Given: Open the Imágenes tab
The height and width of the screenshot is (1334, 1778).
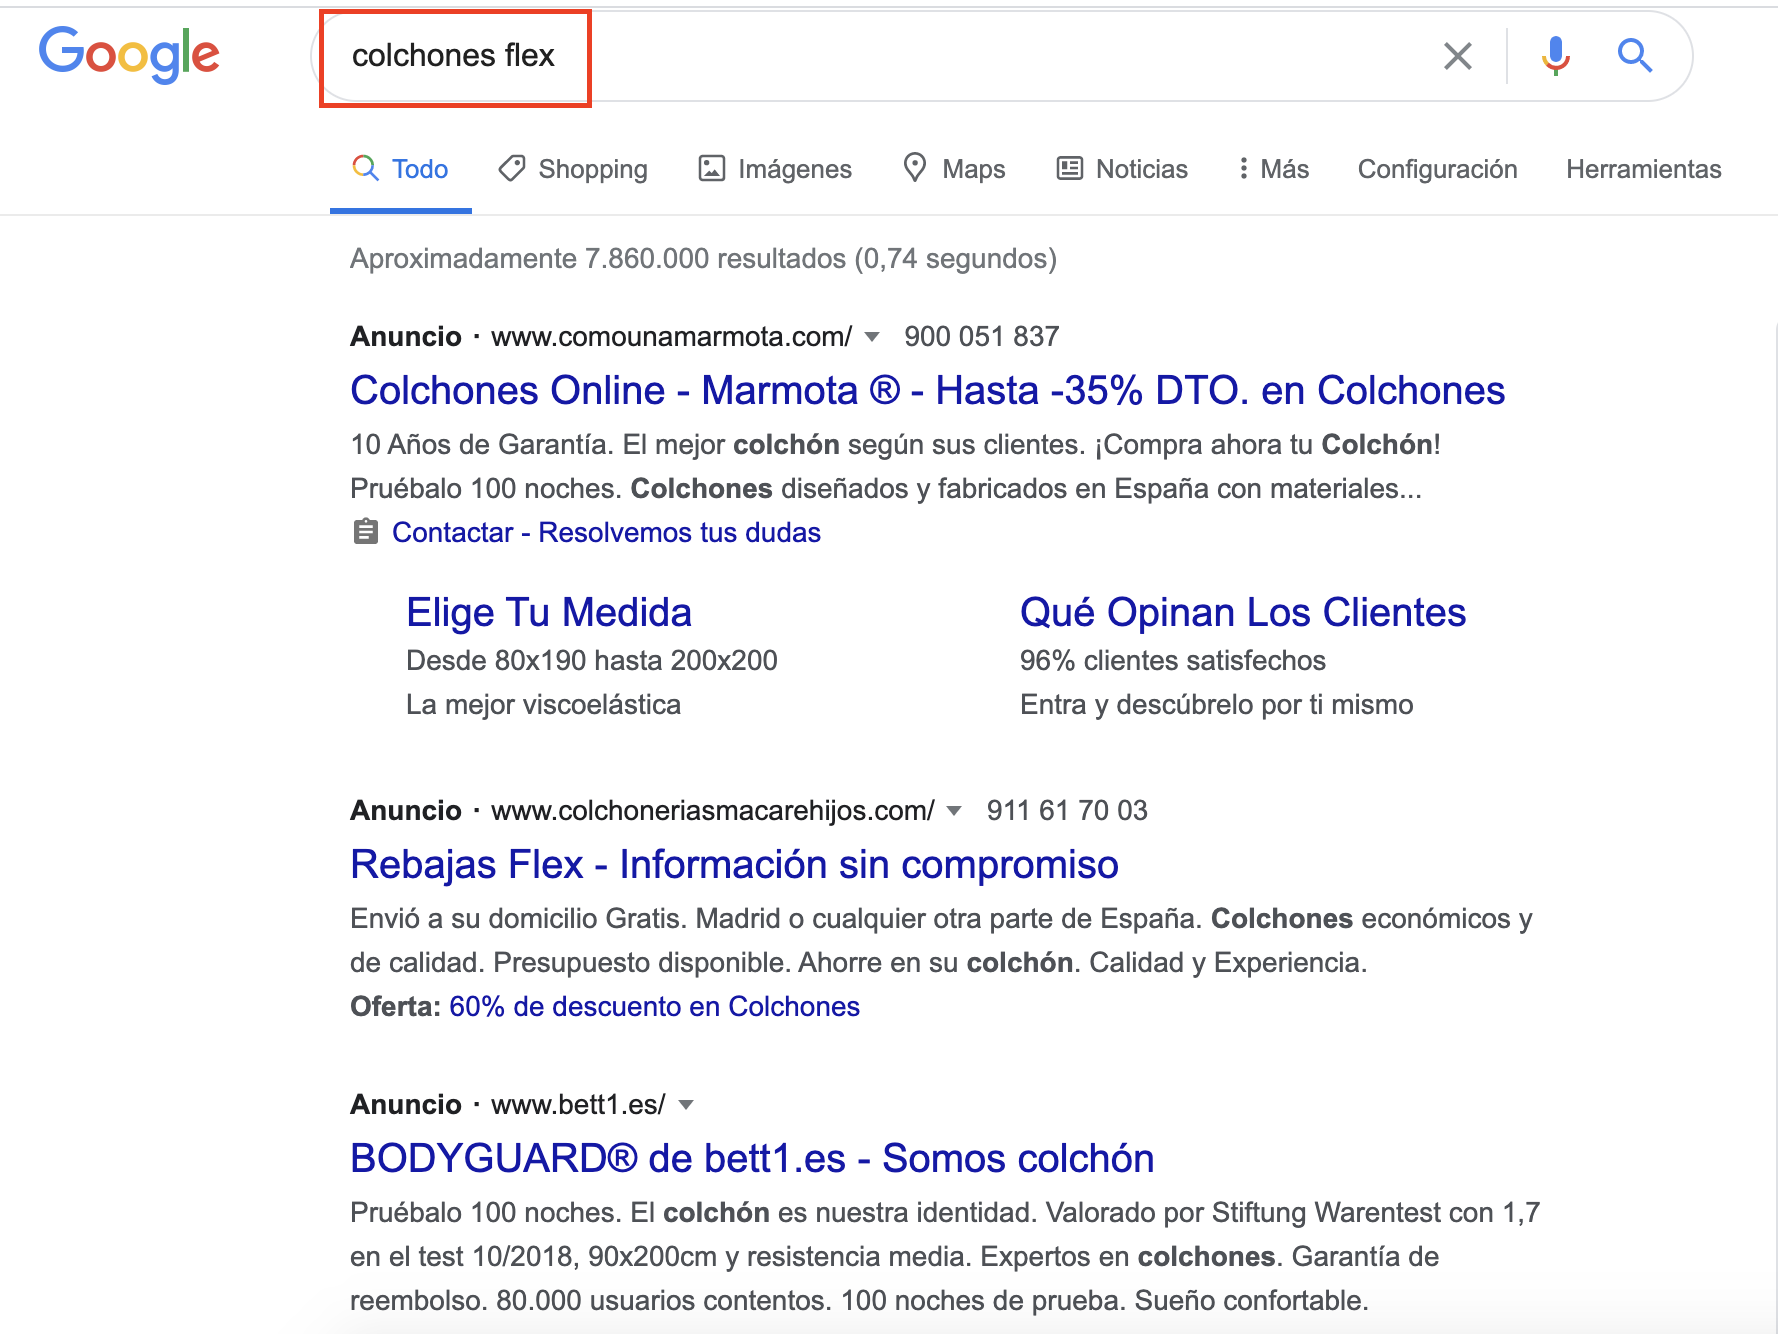Looking at the screenshot, I should (775, 169).
